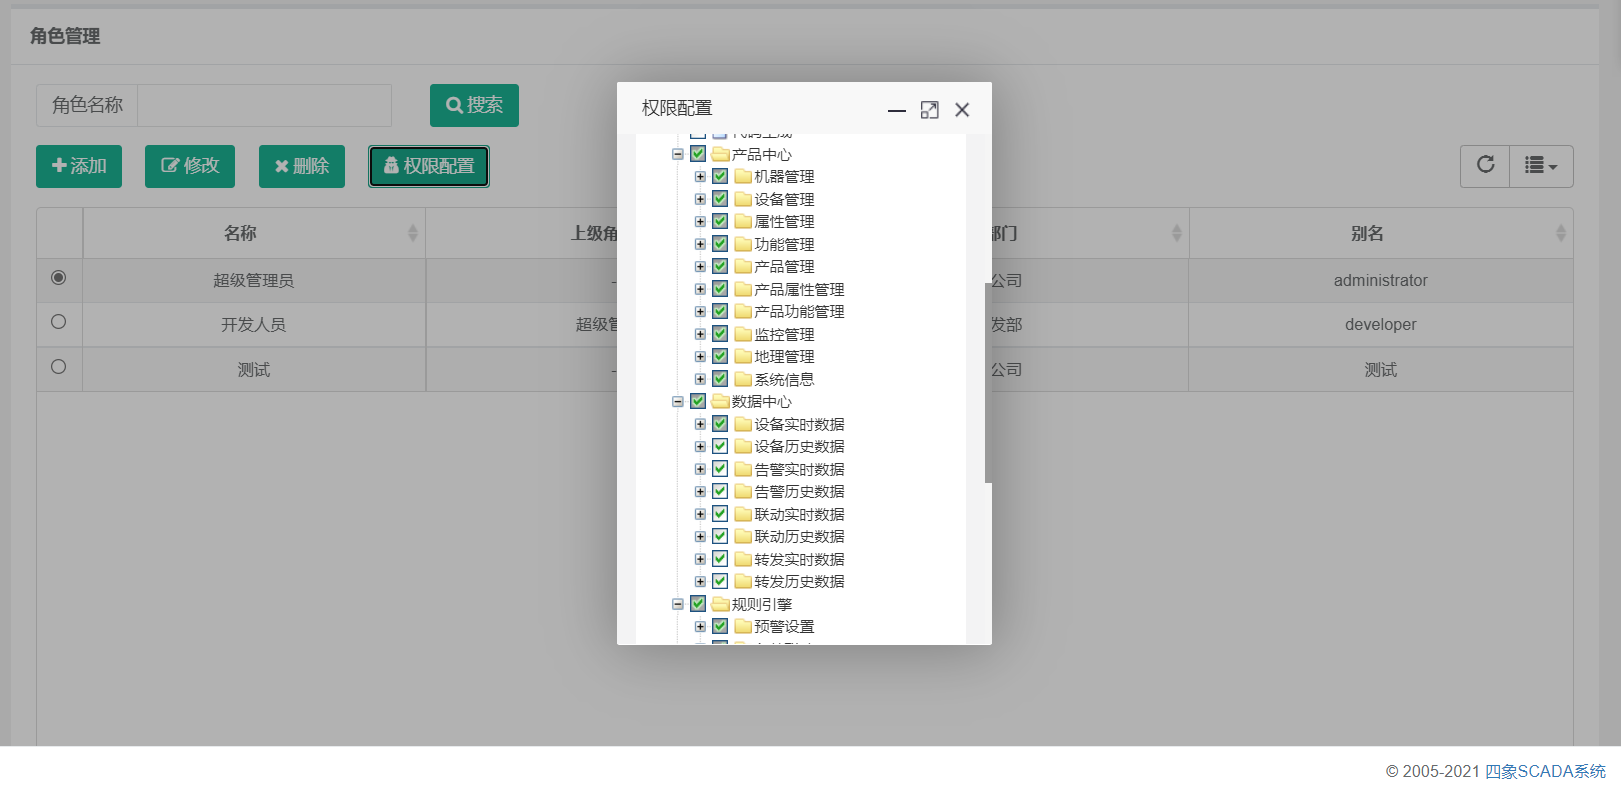The image size is (1621, 790).
Task: Open the column list view dropdown
Action: (x=1541, y=166)
